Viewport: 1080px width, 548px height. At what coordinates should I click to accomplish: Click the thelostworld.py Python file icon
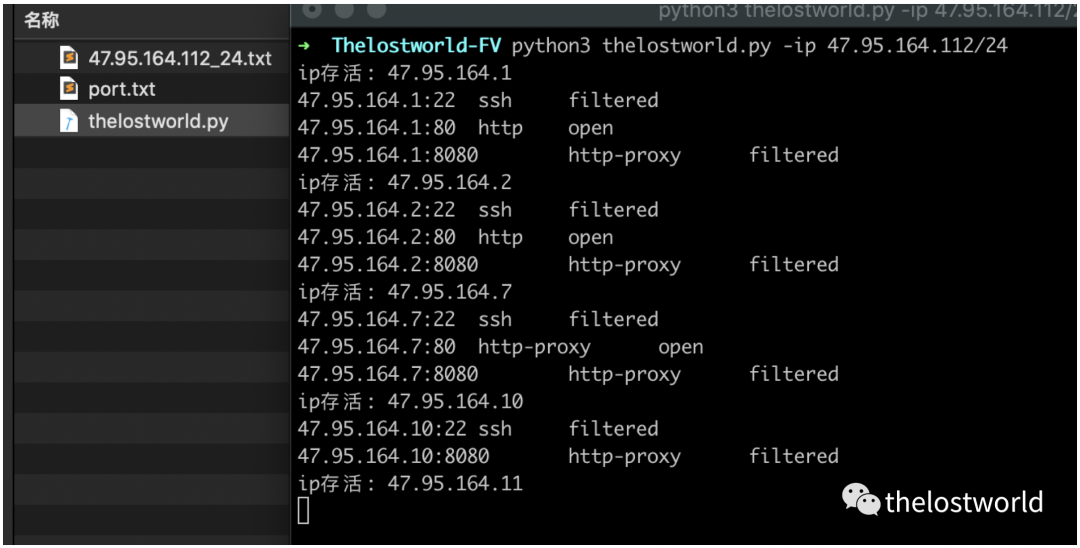(x=69, y=121)
